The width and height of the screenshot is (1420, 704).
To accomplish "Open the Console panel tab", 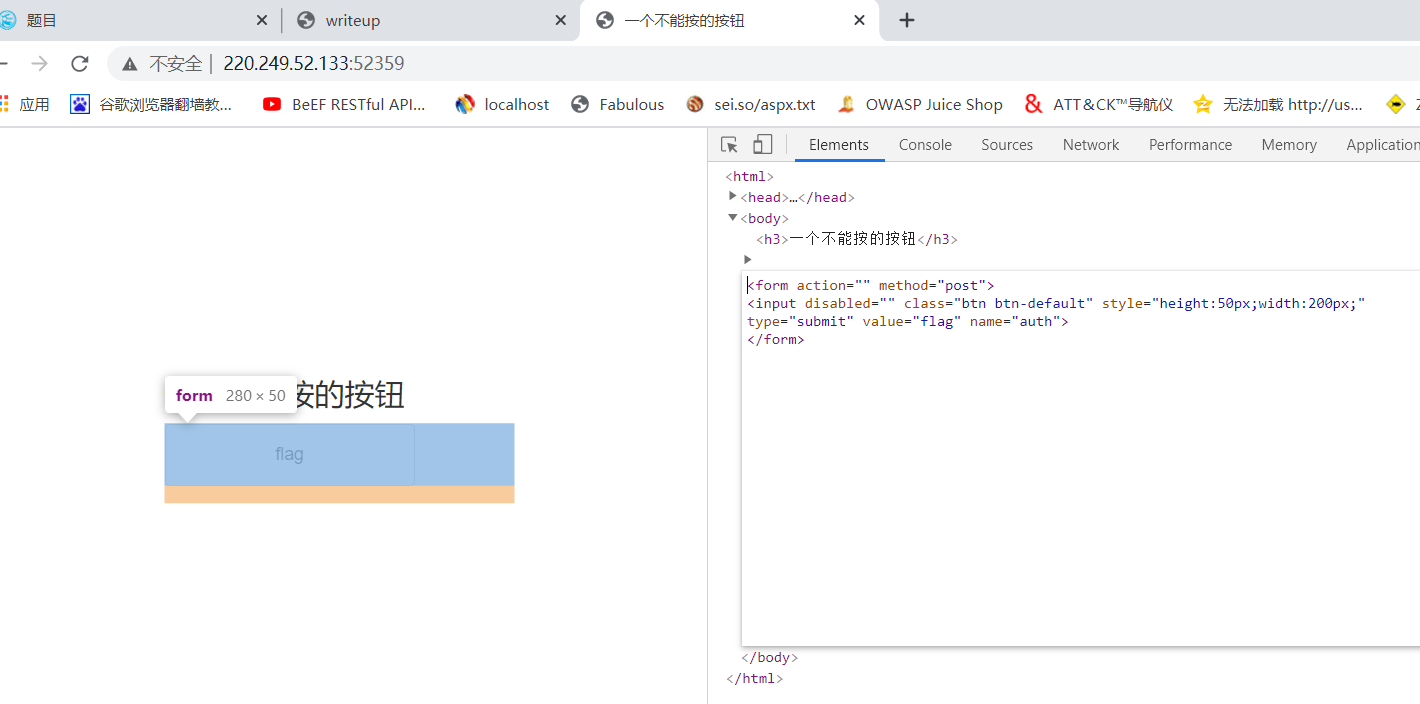I will (925, 145).
